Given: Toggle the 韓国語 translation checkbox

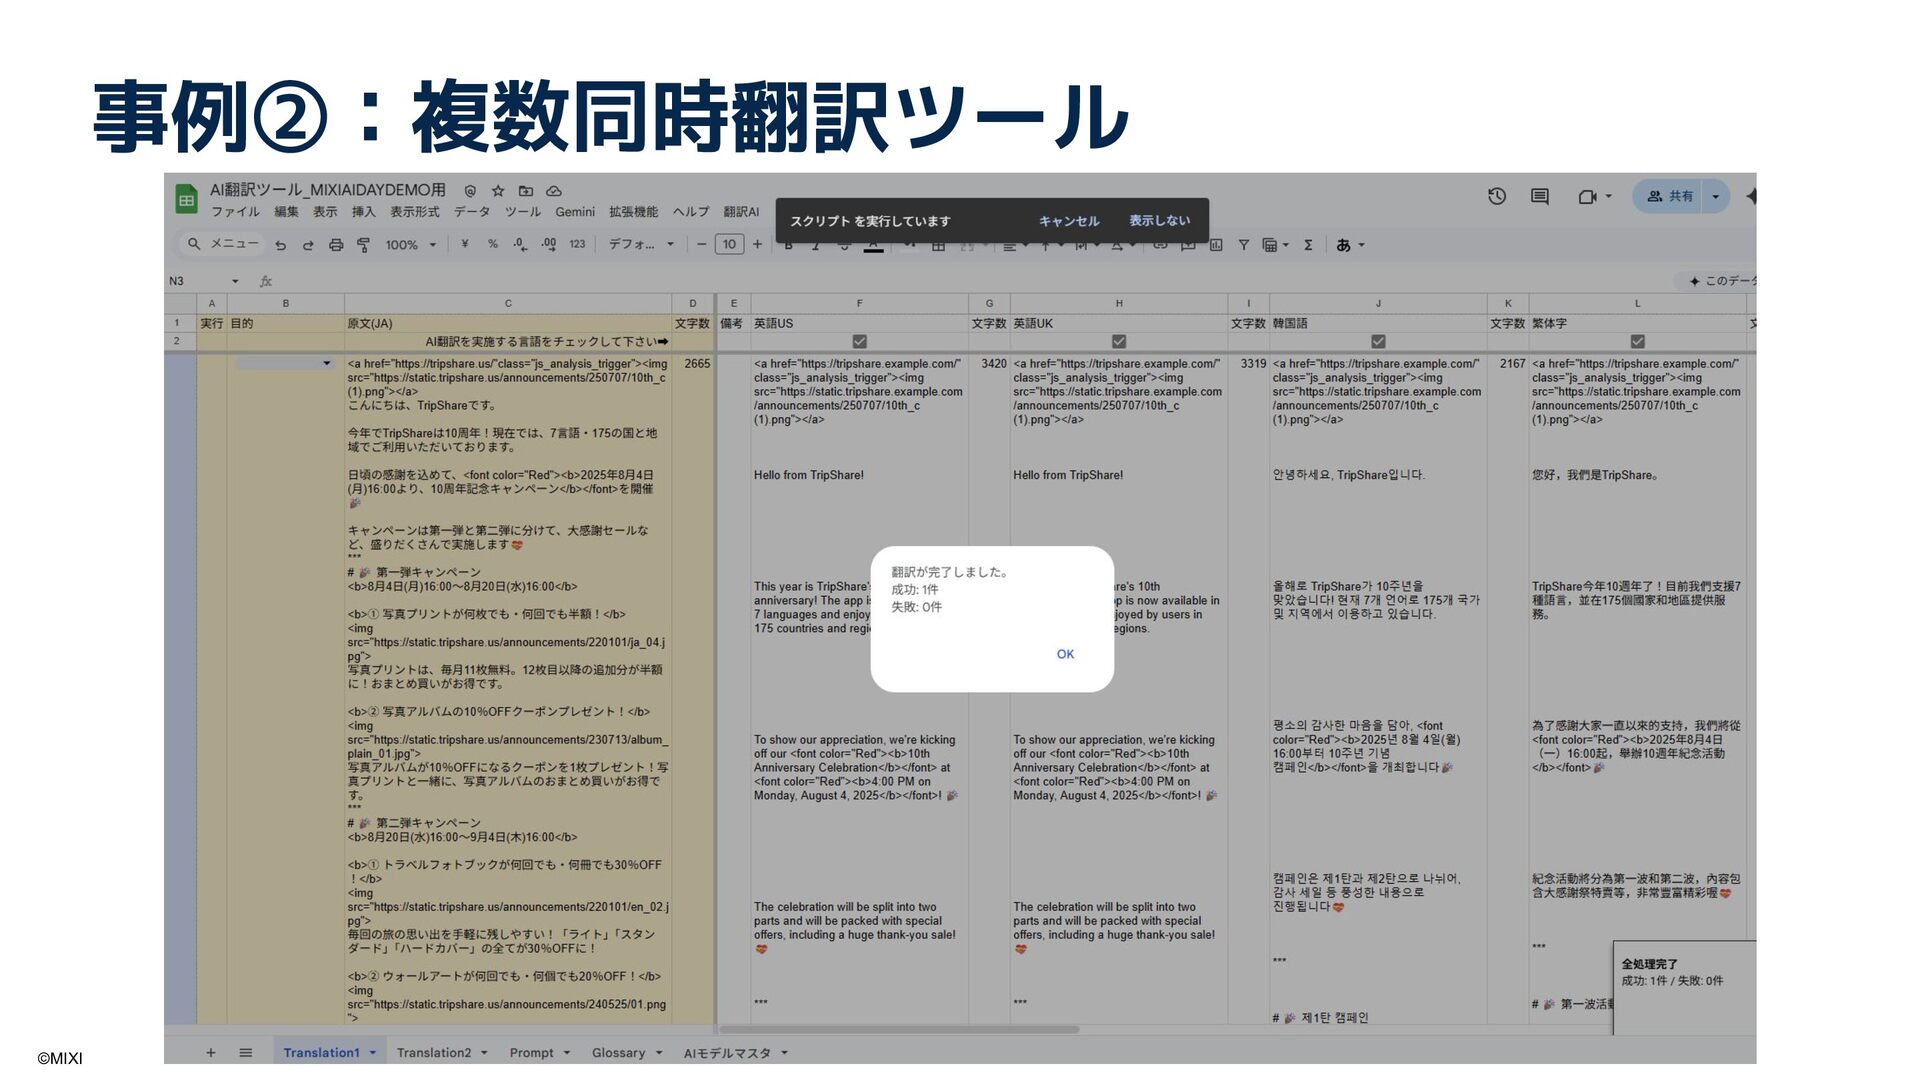Looking at the screenshot, I should (1378, 342).
